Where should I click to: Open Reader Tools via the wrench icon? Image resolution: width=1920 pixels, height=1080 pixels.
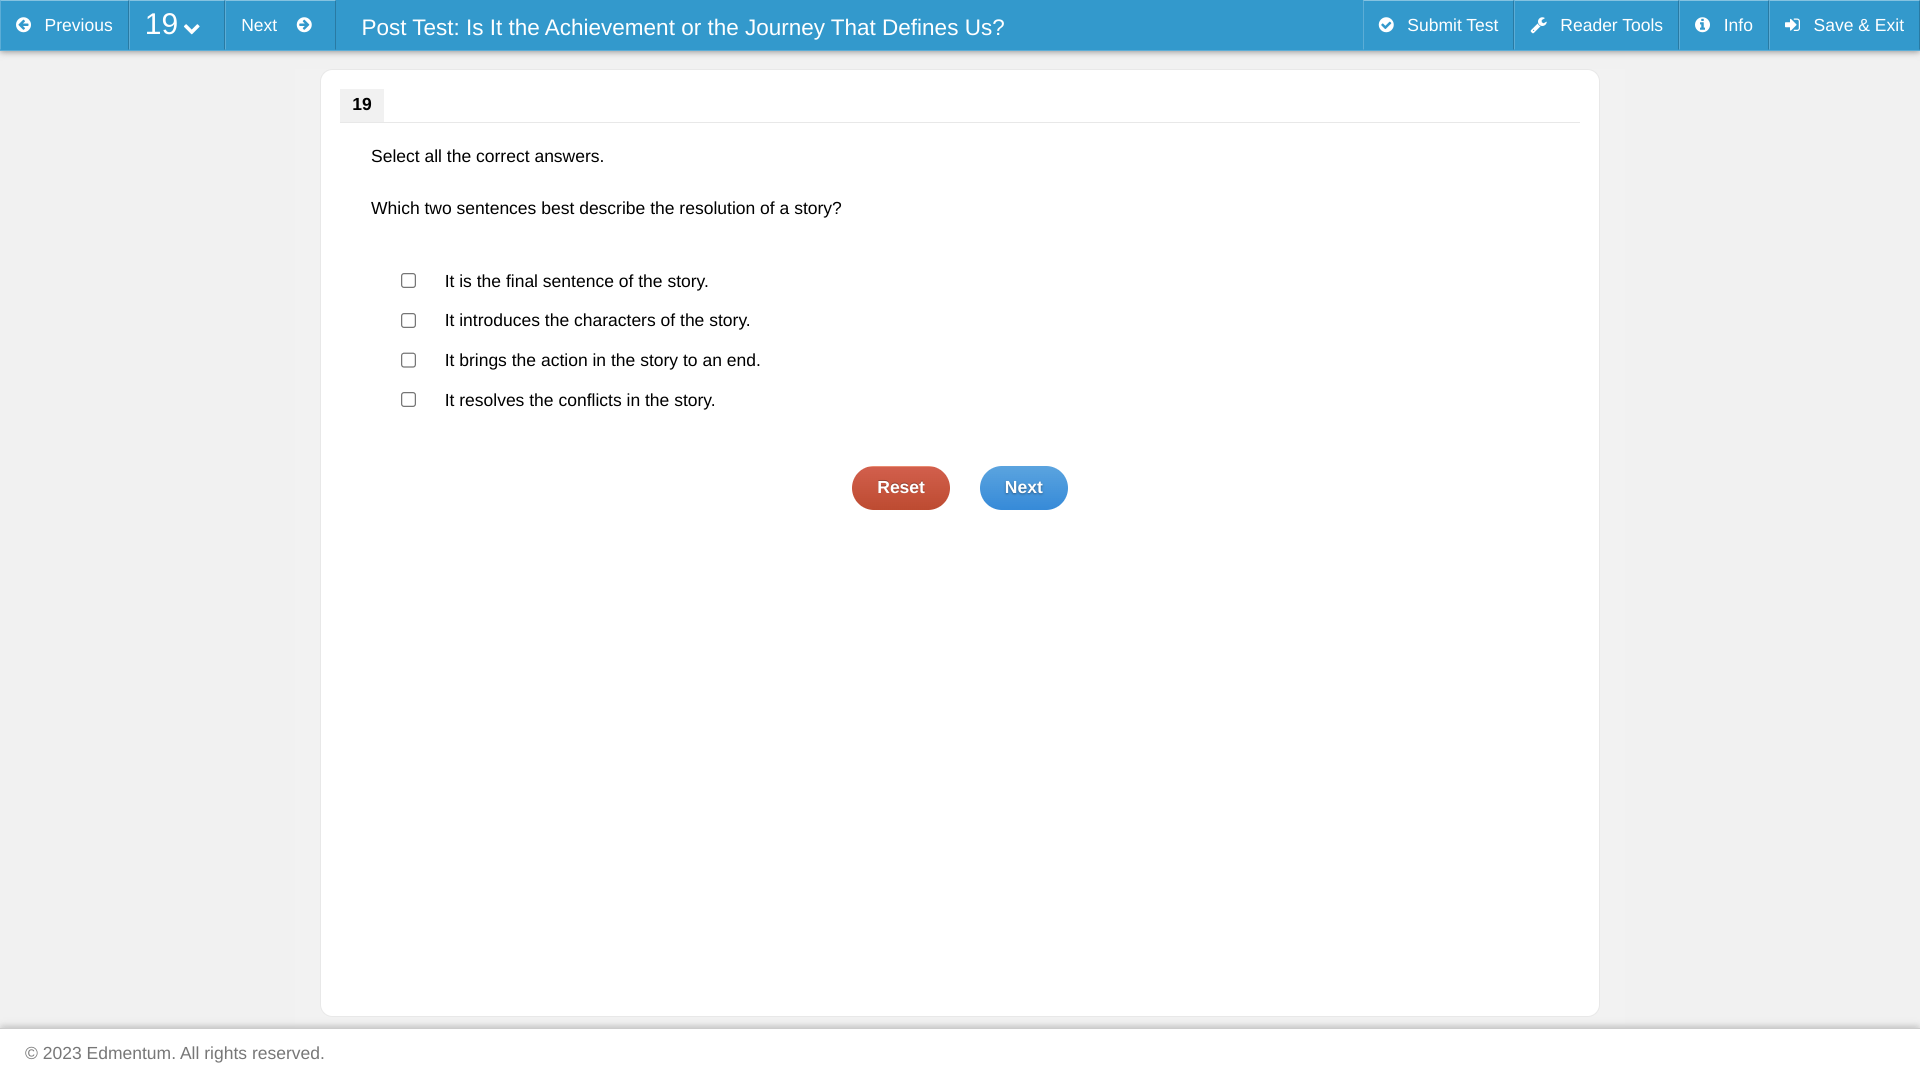pyautogui.click(x=1538, y=25)
